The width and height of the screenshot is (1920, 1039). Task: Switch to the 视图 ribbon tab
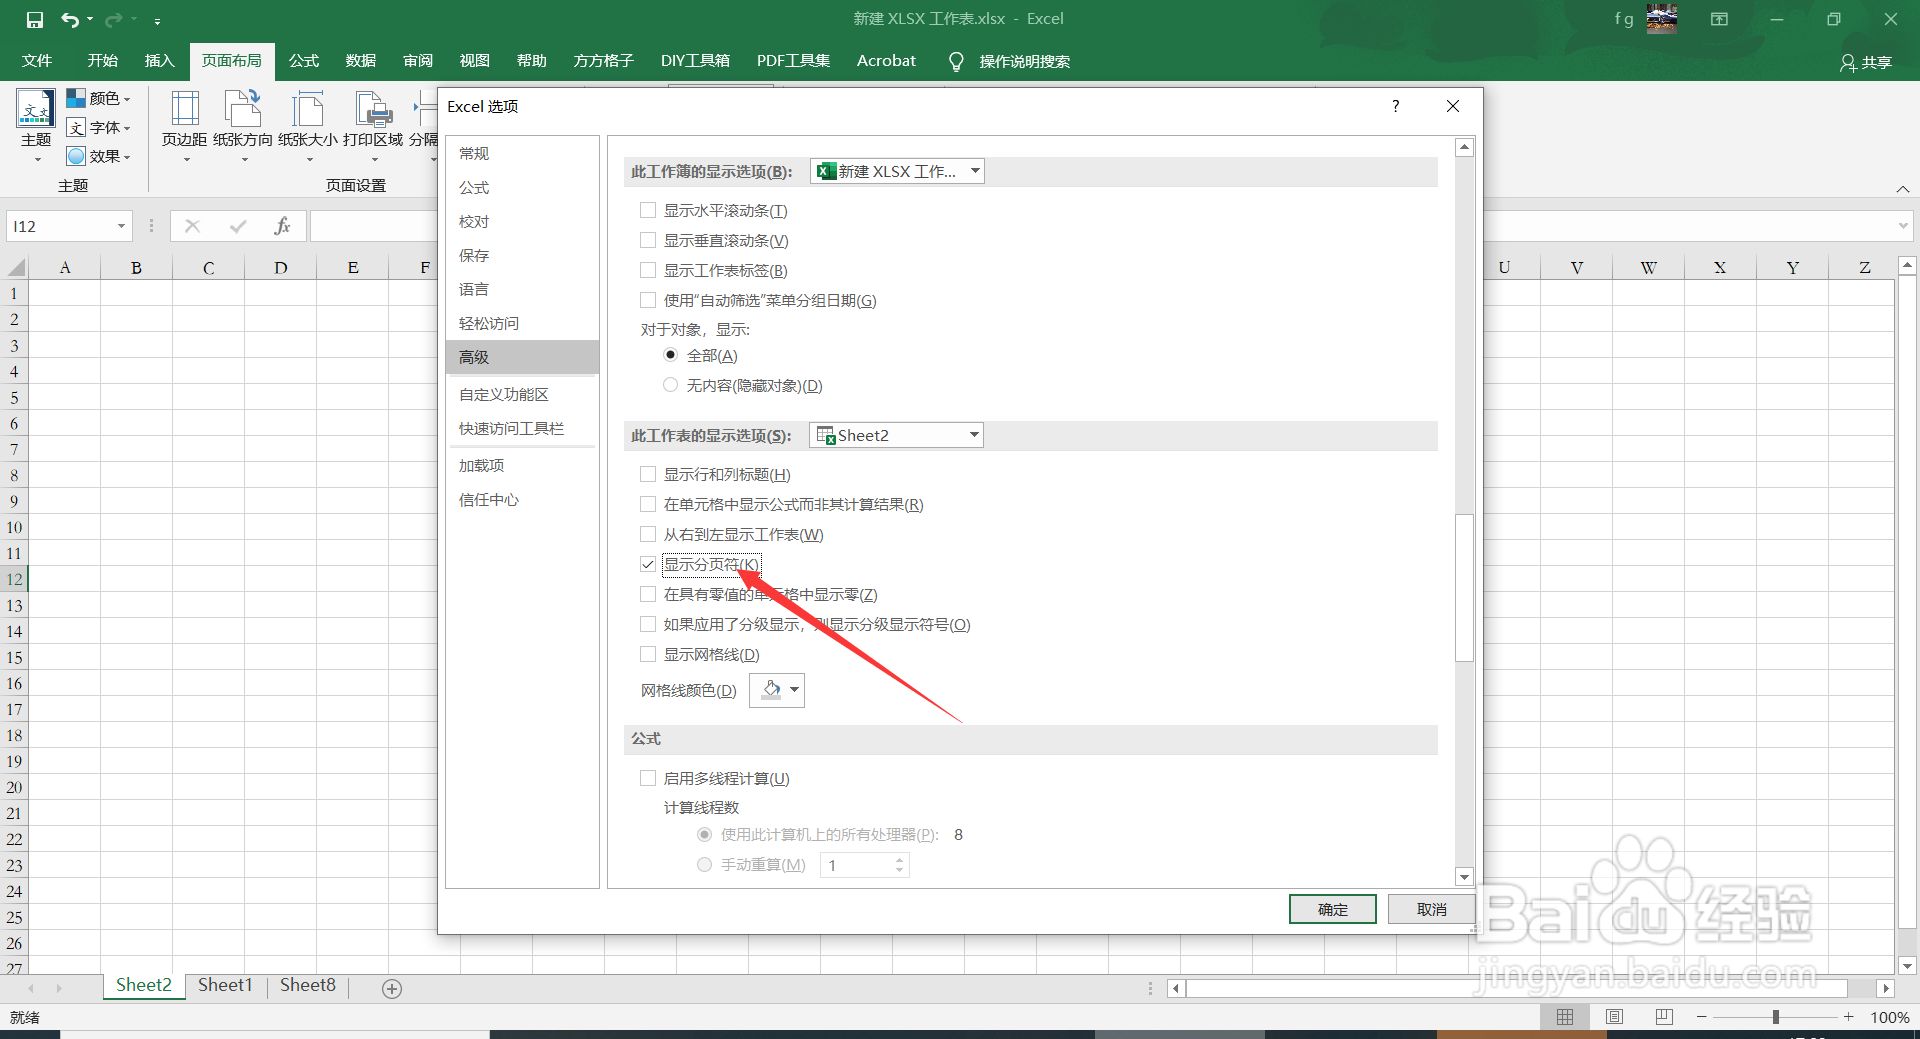474,60
